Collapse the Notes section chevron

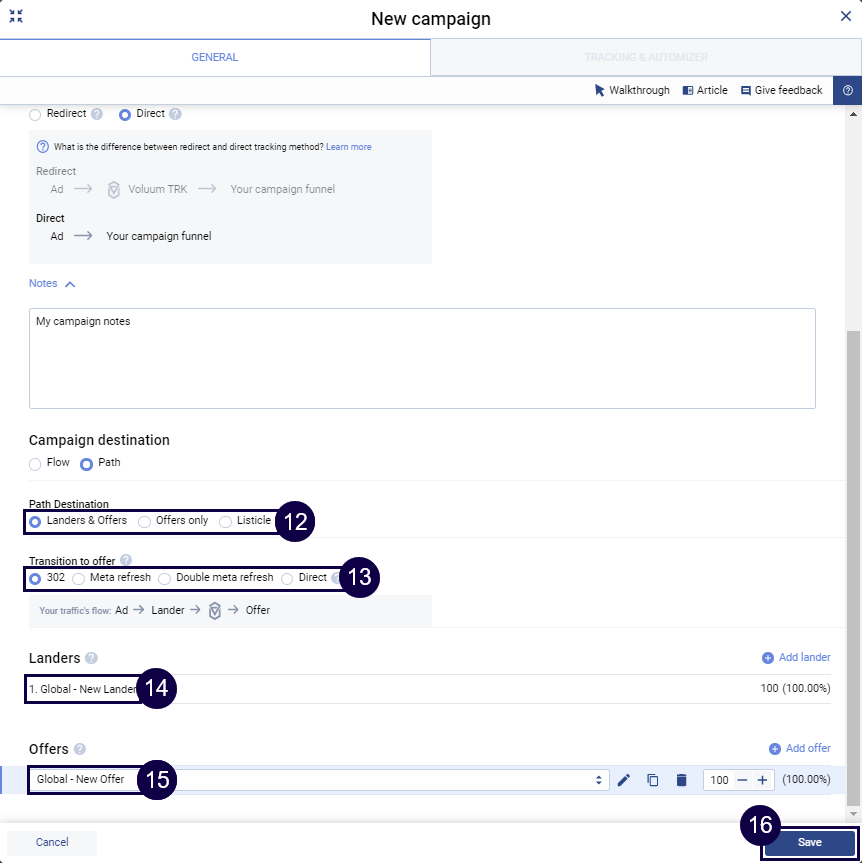pyautogui.click(x=70, y=284)
